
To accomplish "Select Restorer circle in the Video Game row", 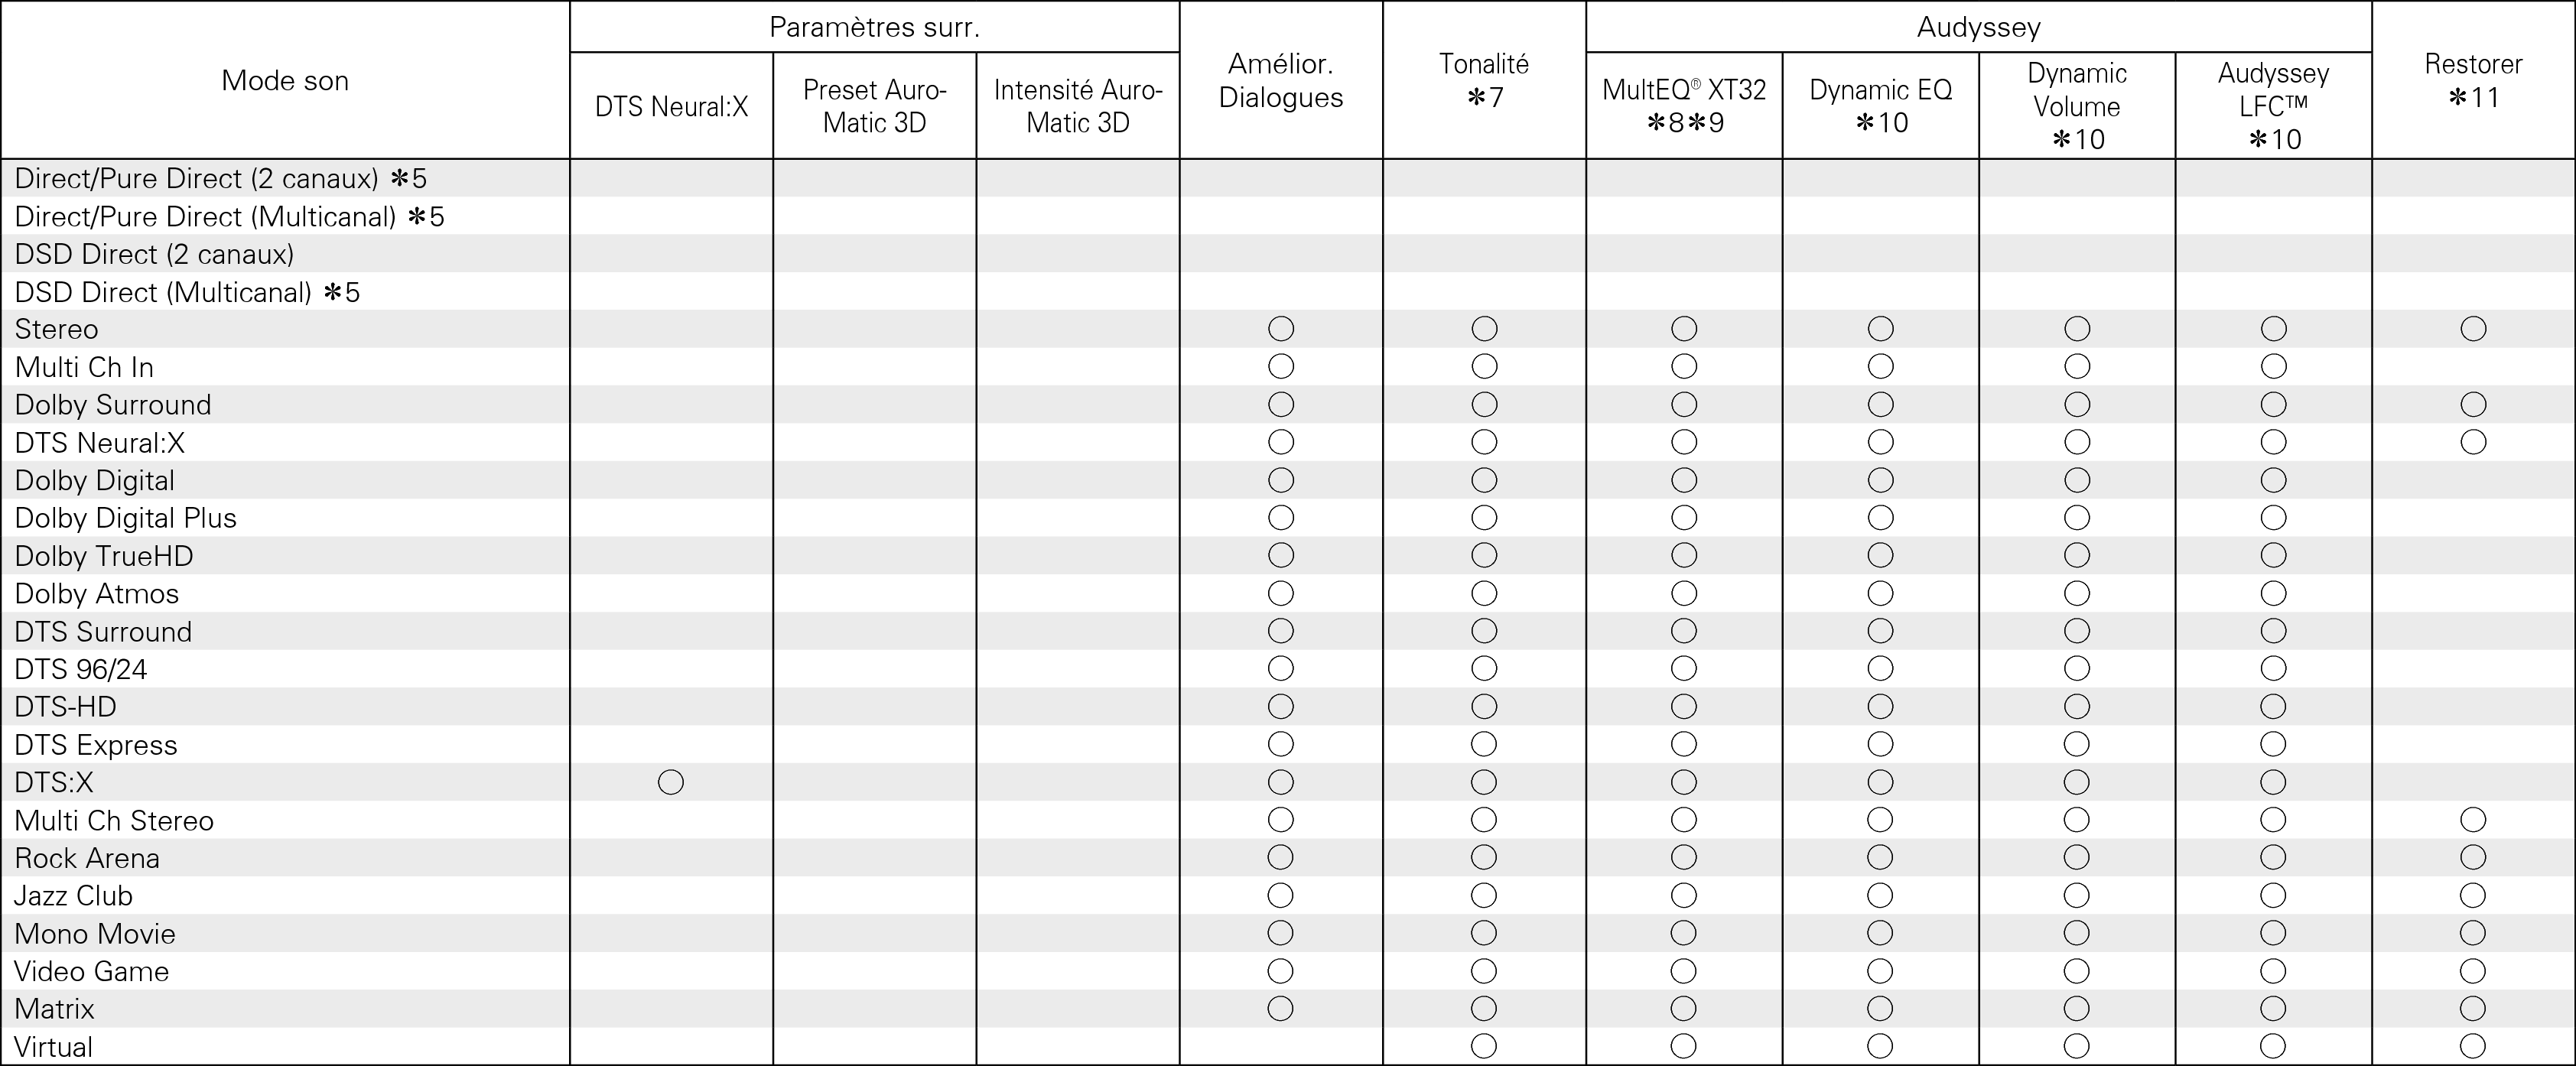I will [2473, 971].
